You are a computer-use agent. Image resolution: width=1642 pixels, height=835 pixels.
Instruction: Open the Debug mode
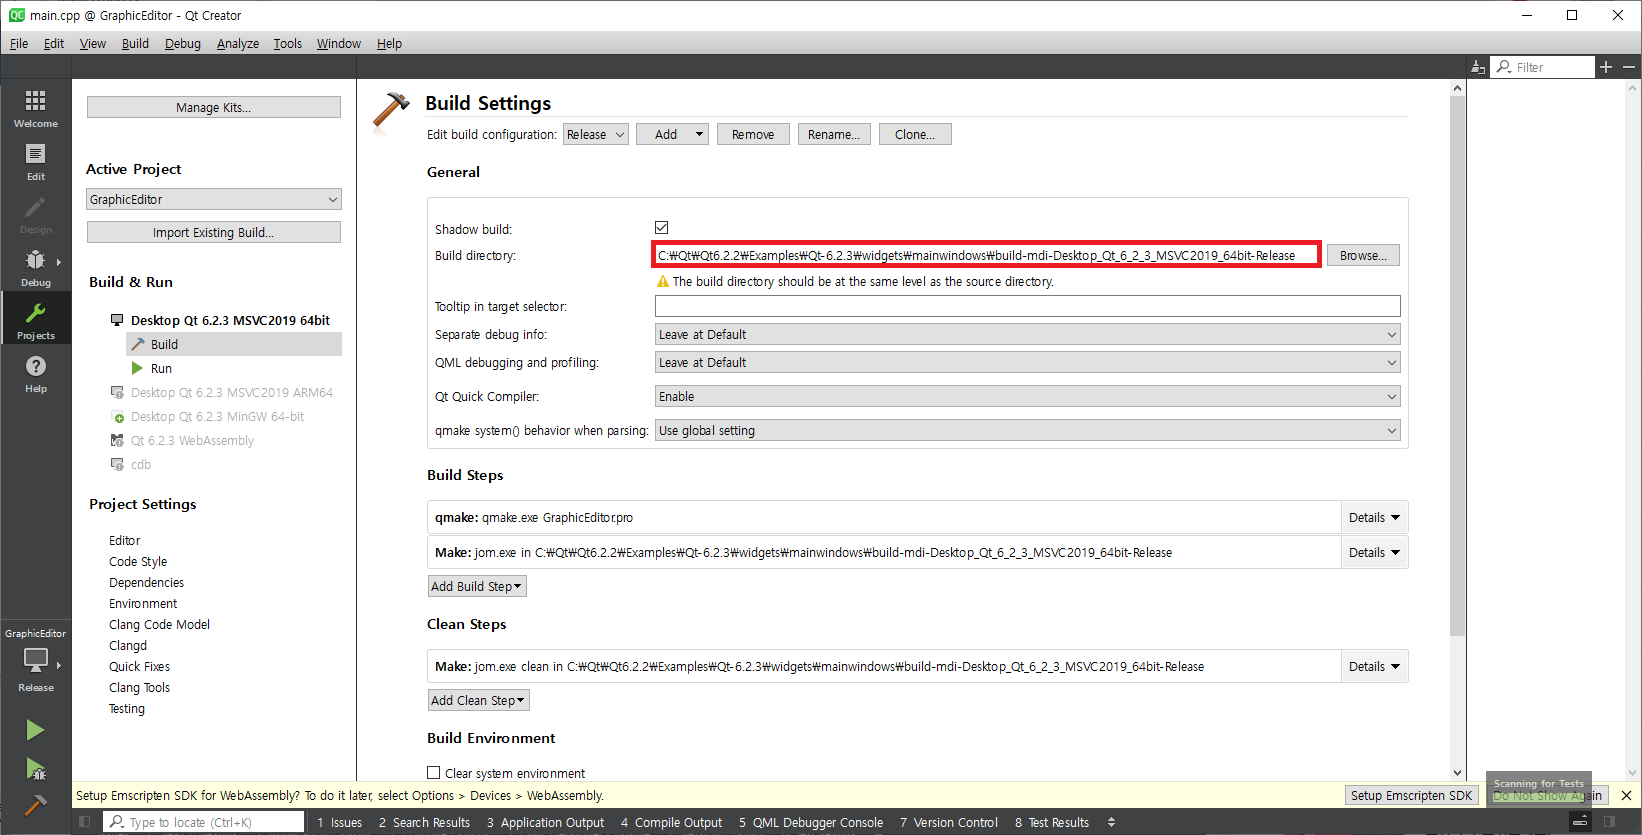(x=35, y=266)
